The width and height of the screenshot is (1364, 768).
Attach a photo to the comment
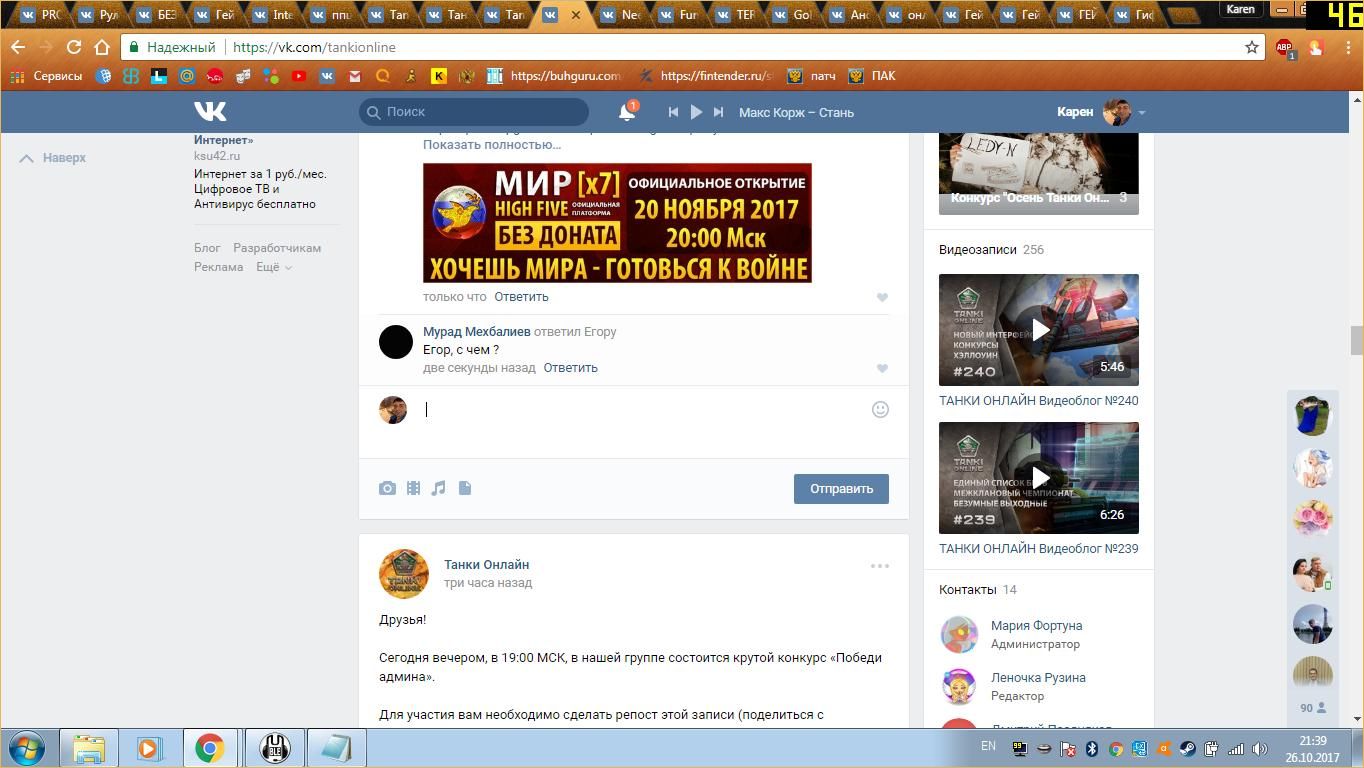[x=387, y=488]
